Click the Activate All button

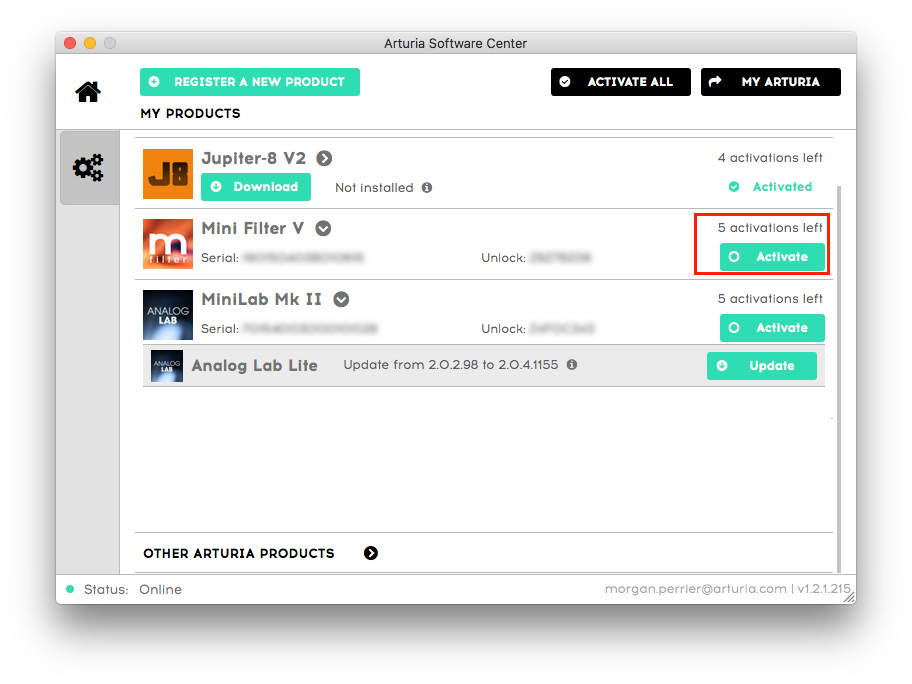621,82
